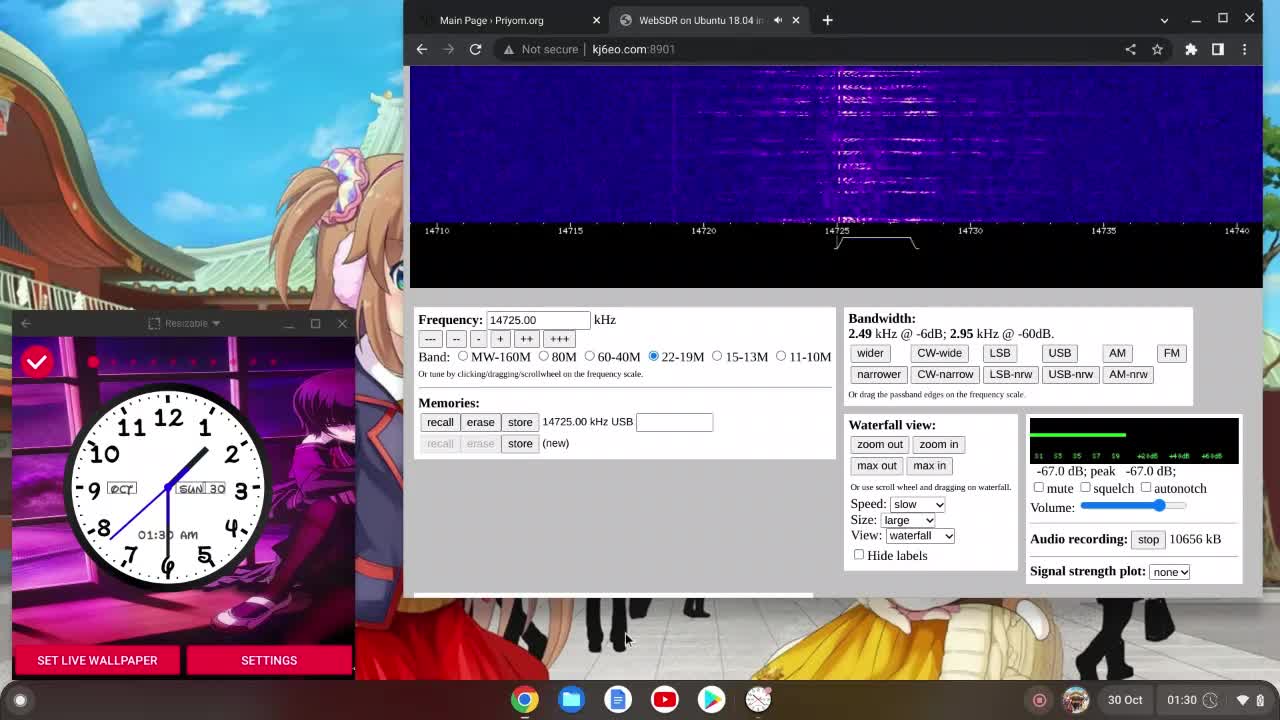The image size is (1280, 720).
Task: Open a new Chrome tab
Action: (827, 20)
